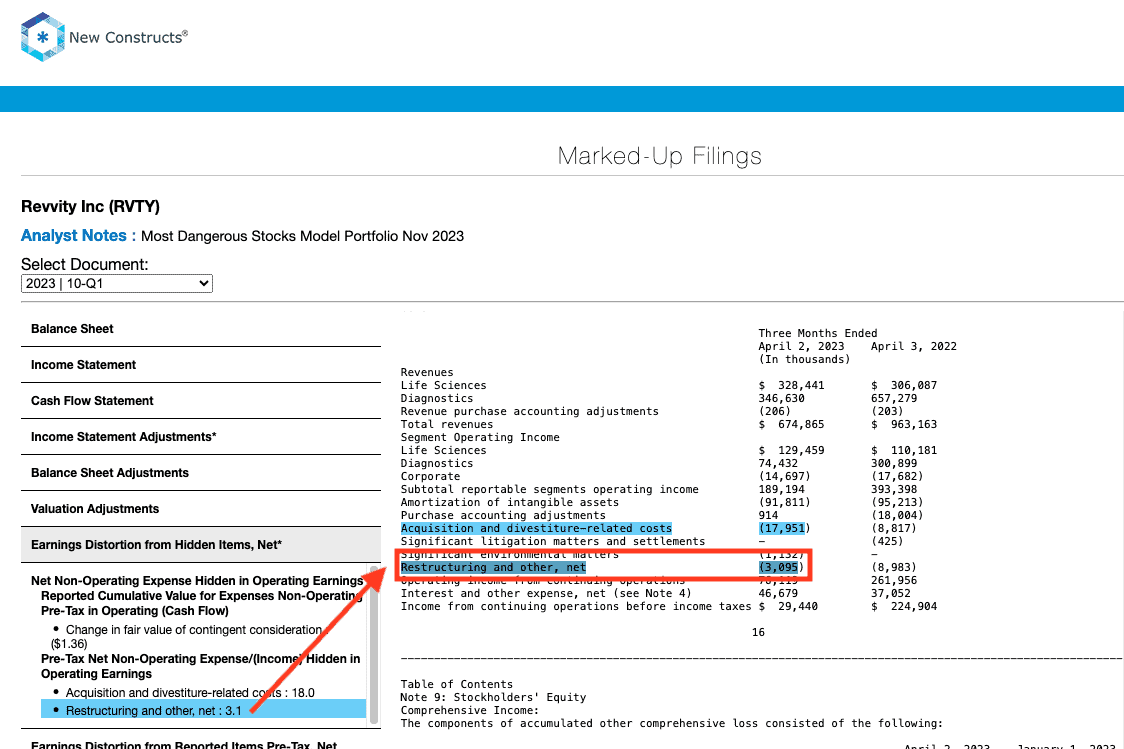
Task: Click the 'Corporate' row label
Action: [x=430, y=477]
